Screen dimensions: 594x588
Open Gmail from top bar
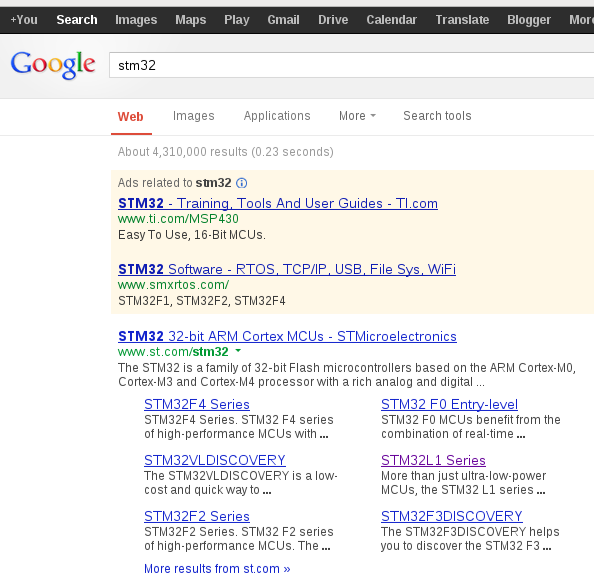[x=283, y=20]
